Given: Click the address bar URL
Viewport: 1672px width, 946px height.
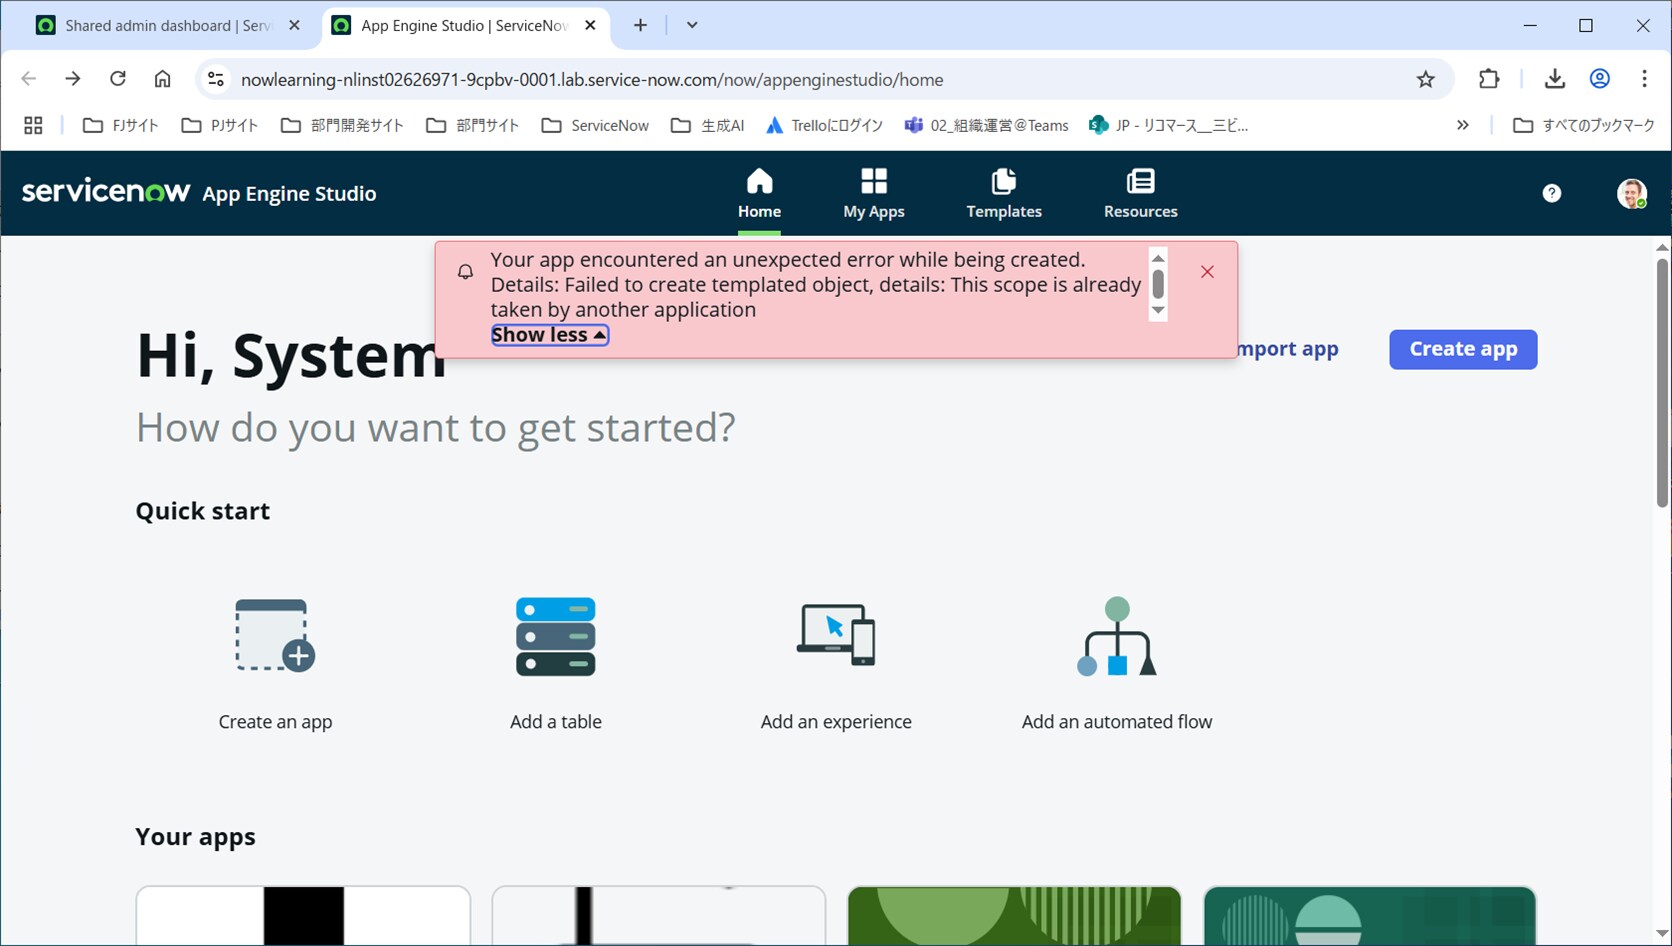Looking at the screenshot, I should [592, 80].
